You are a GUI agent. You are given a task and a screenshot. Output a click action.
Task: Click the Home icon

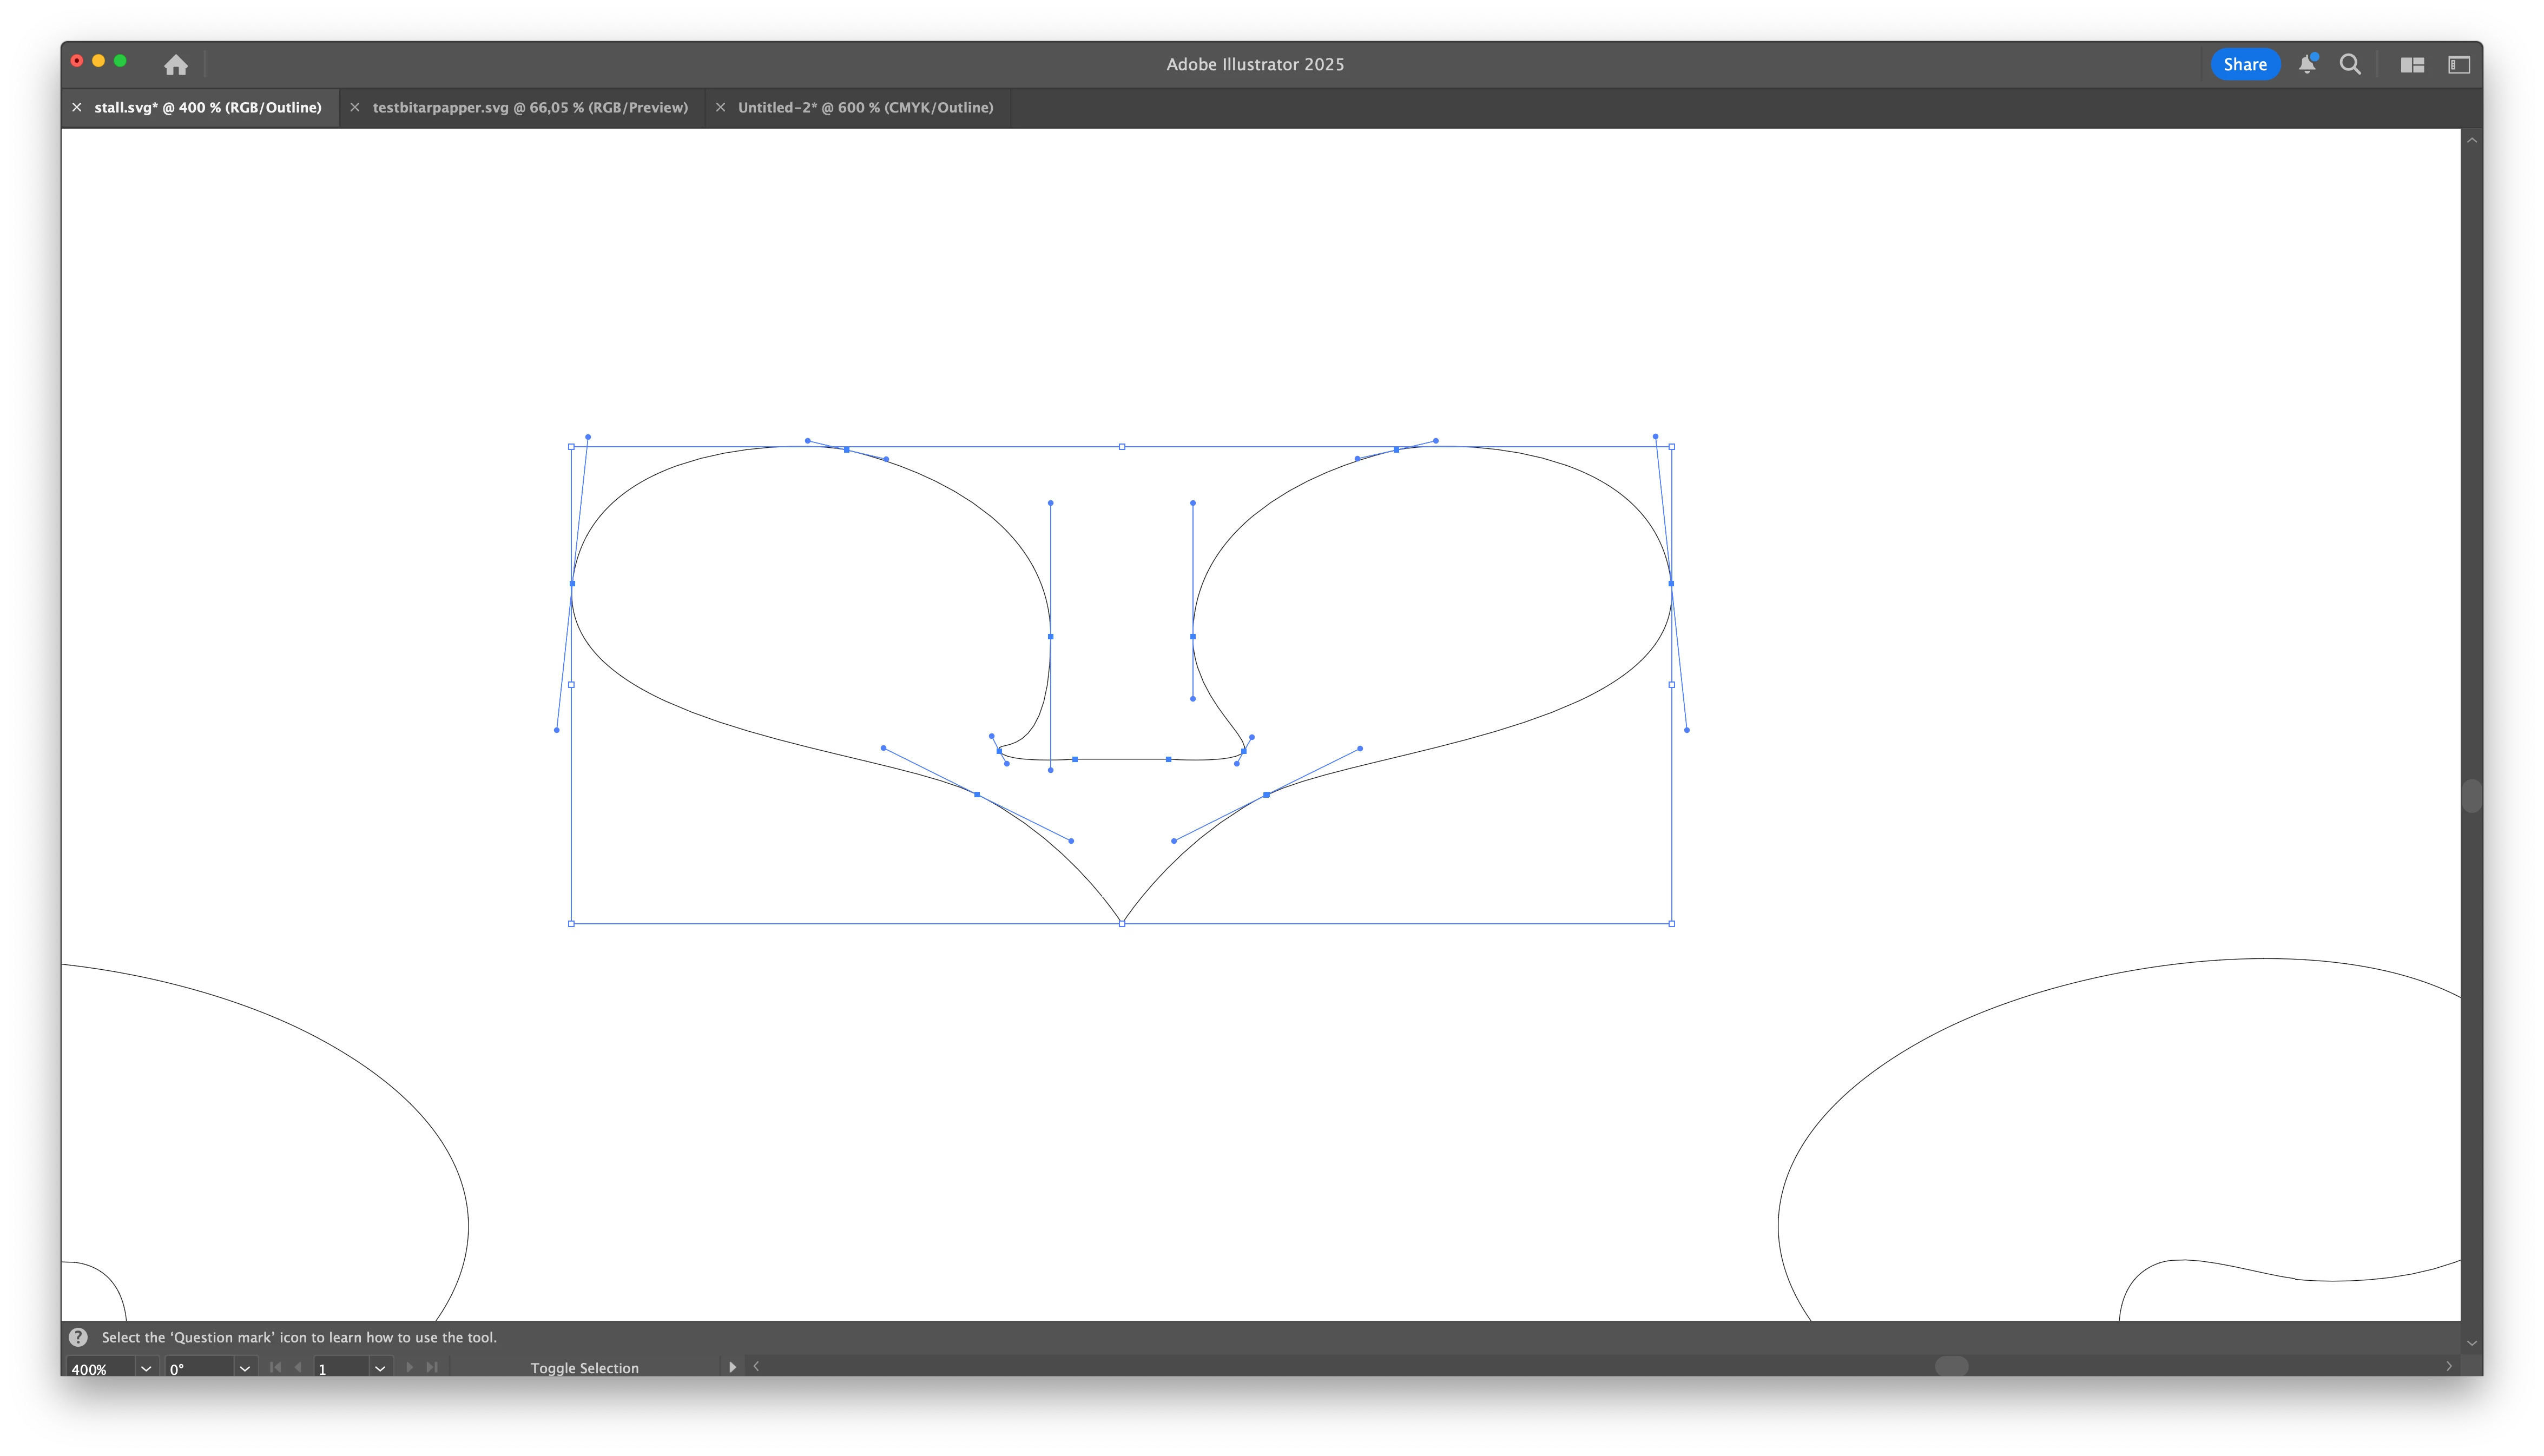tap(176, 65)
